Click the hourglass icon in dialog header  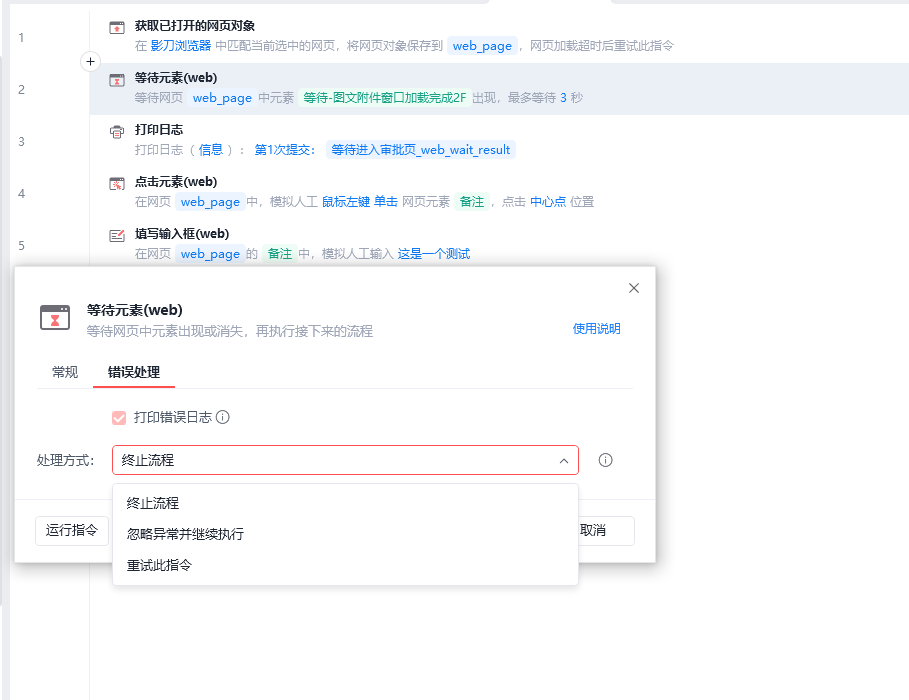coord(55,318)
